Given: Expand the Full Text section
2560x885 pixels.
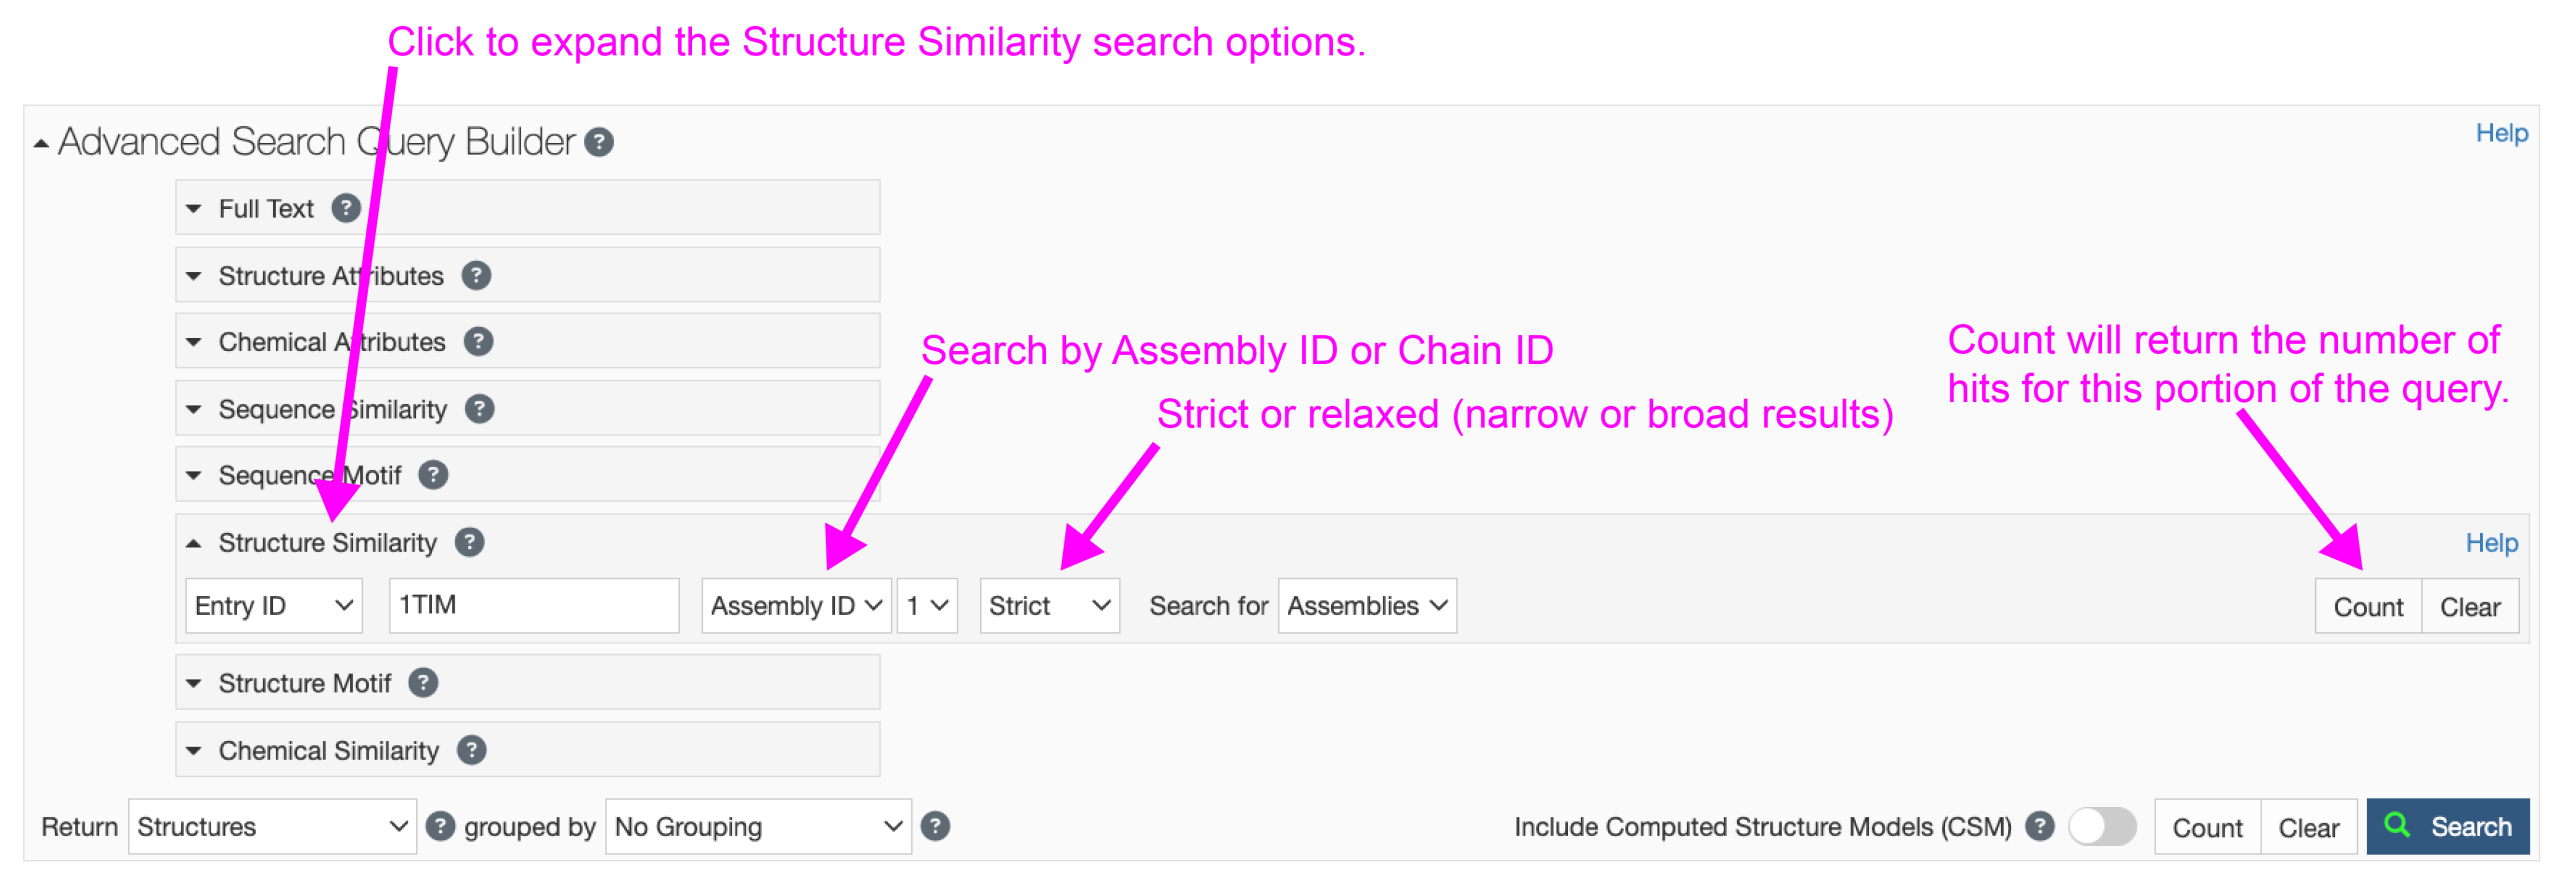Looking at the screenshot, I should click(194, 209).
